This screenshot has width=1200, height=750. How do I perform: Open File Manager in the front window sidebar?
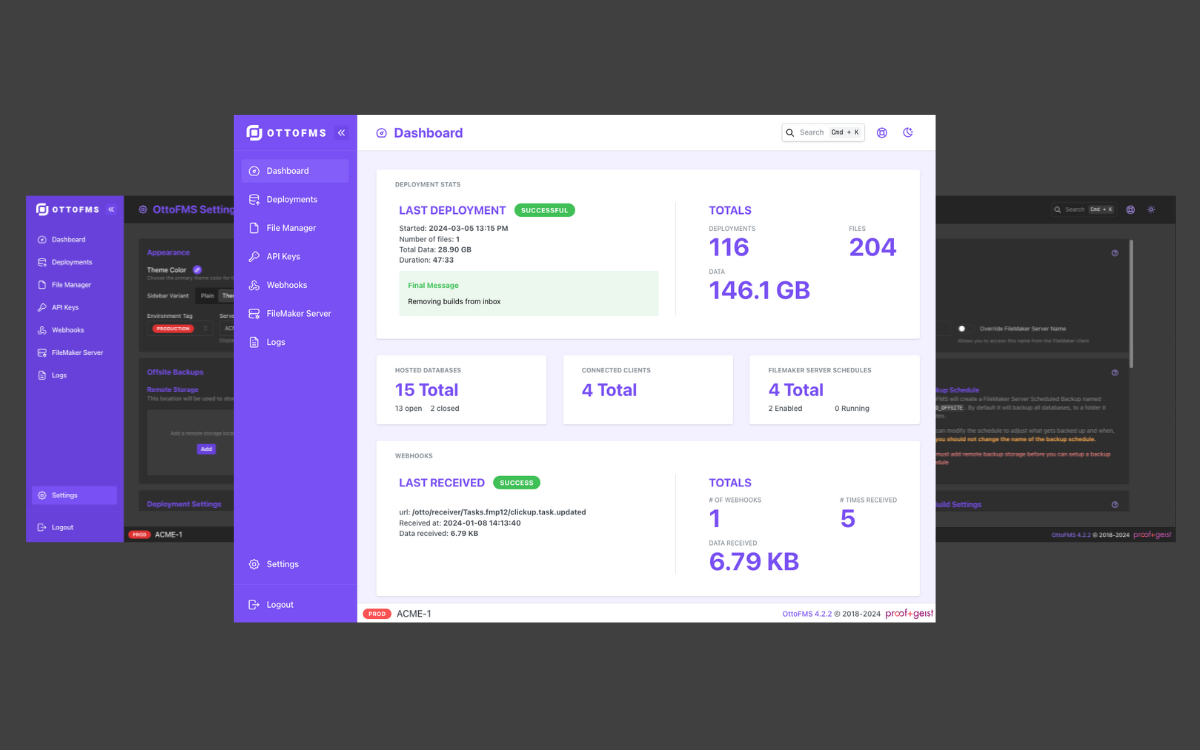click(x=295, y=228)
